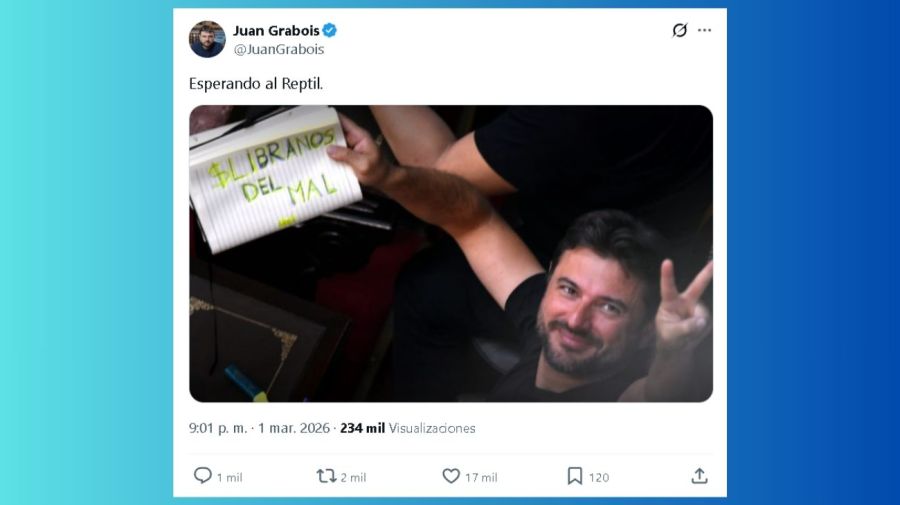Open the @JuanGrabois handle link
The width and height of the screenshot is (900, 505).
click(x=279, y=49)
